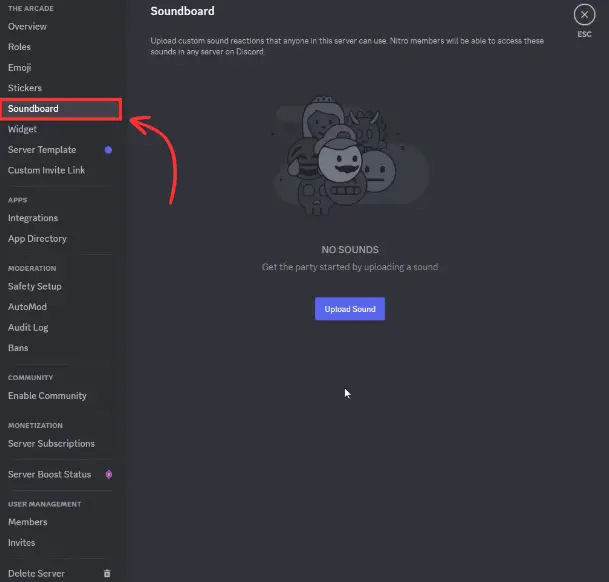Image resolution: width=609 pixels, height=582 pixels.
Task: Select the highlighted Soundboard item
Action: 61,109
